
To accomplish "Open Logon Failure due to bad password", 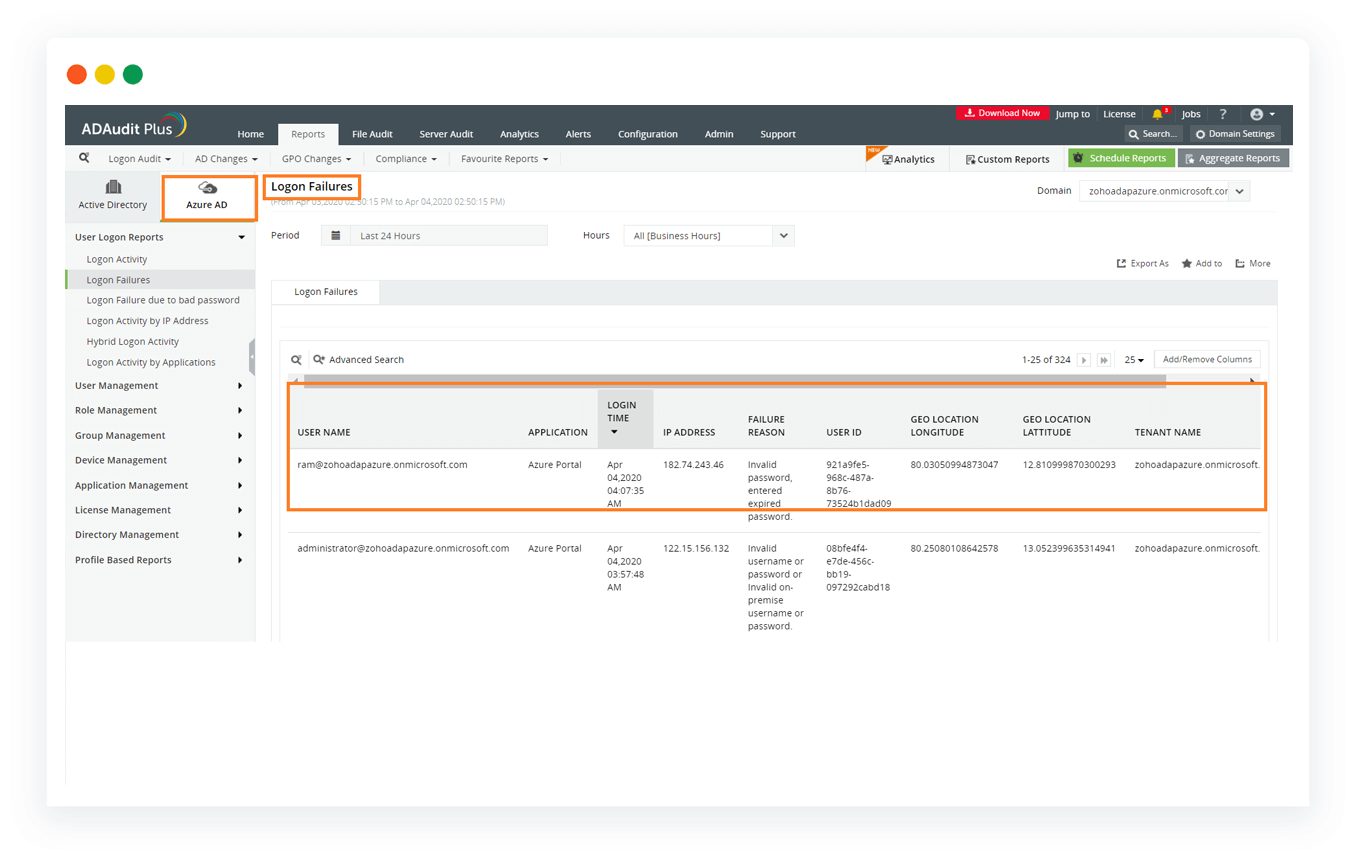I will [x=163, y=300].
